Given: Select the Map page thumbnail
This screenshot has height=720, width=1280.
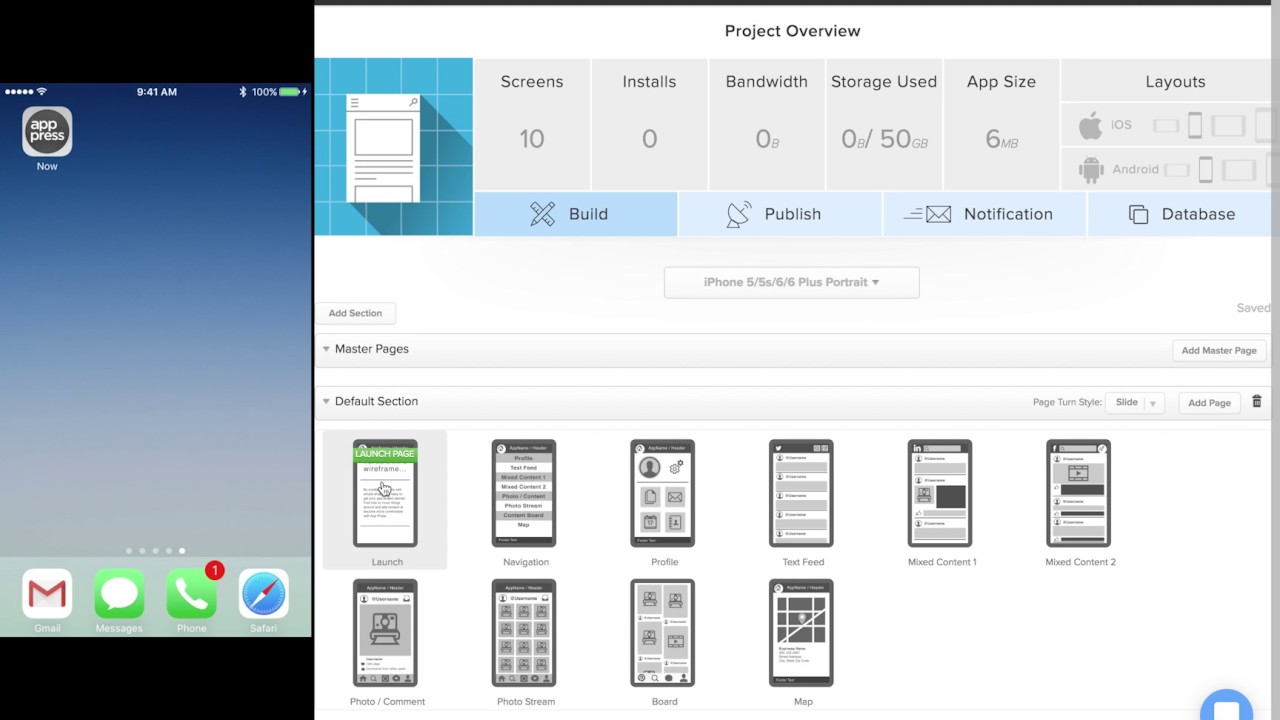Looking at the screenshot, I should [801, 633].
